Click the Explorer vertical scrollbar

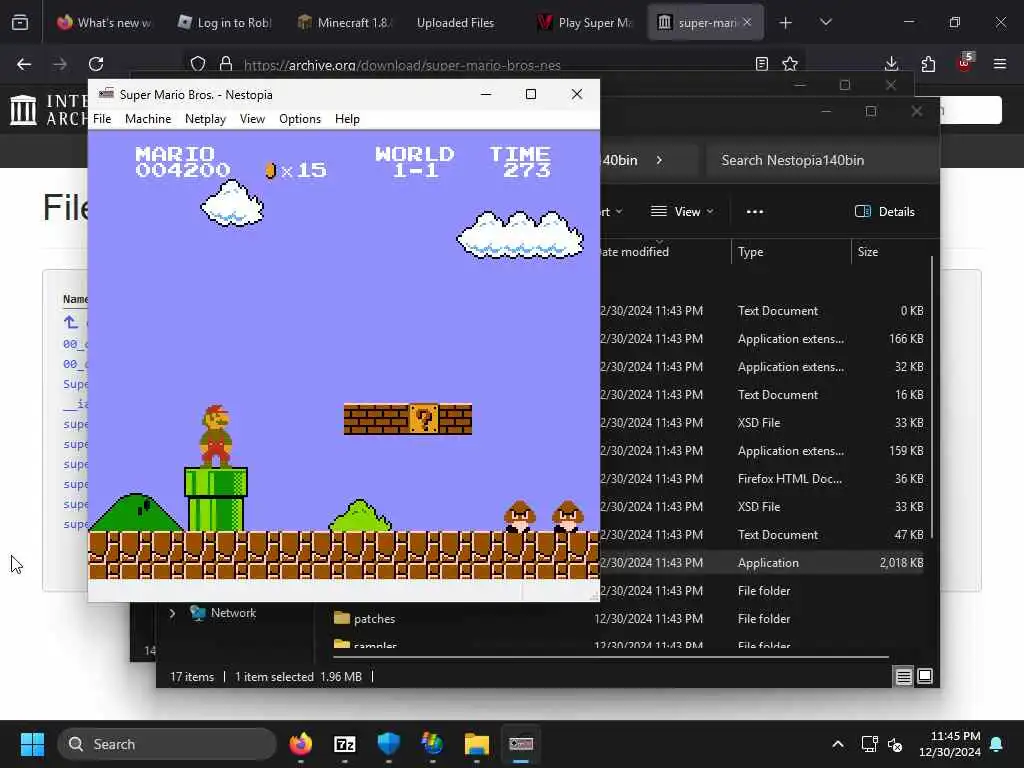pos(932,398)
